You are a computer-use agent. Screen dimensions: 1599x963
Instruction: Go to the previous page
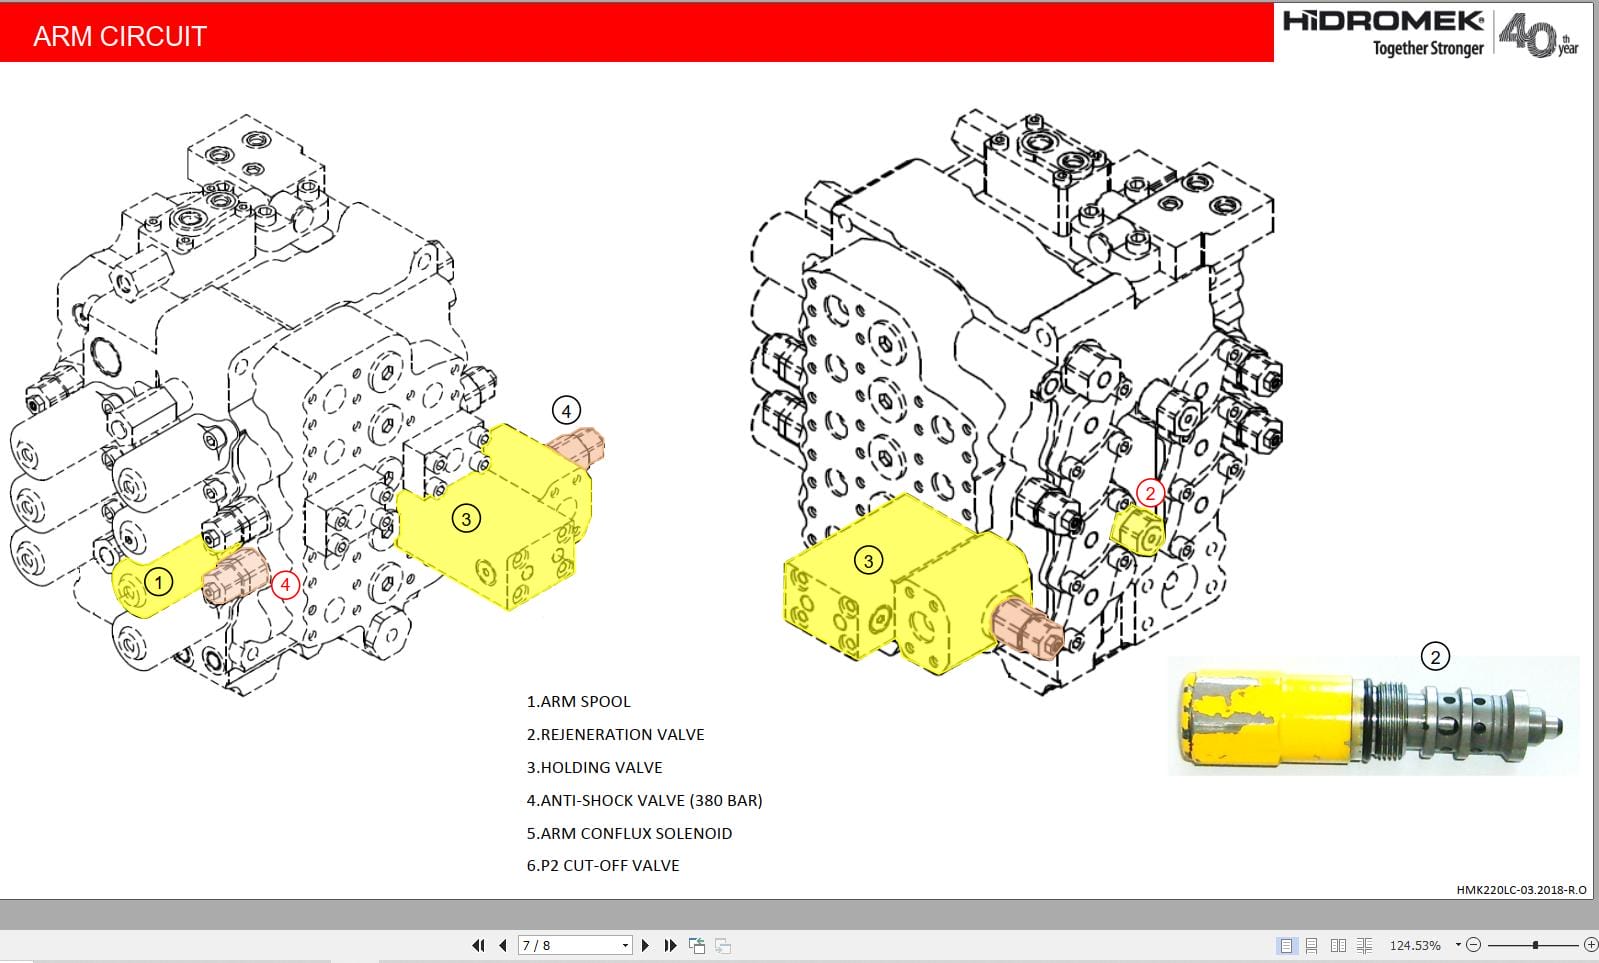coord(503,945)
